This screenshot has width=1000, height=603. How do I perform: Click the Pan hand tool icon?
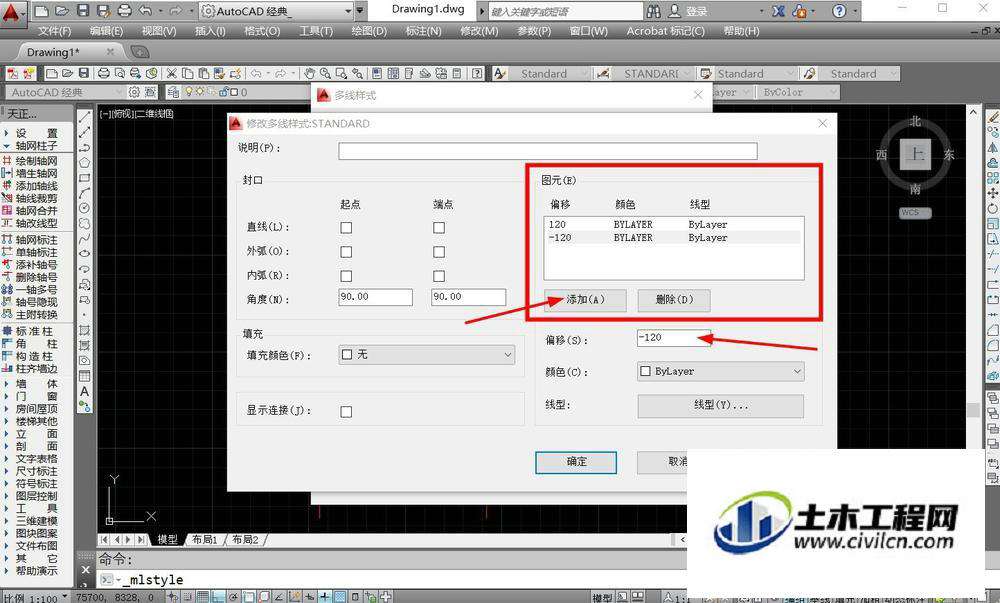click(x=309, y=73)
